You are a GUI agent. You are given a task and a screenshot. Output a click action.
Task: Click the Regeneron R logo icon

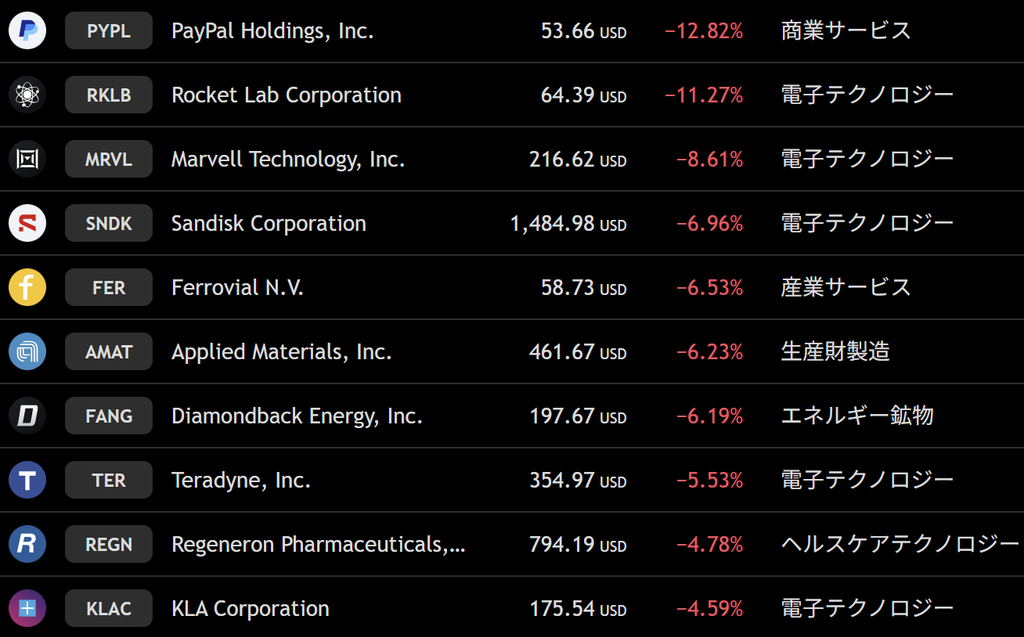point(27,544)
